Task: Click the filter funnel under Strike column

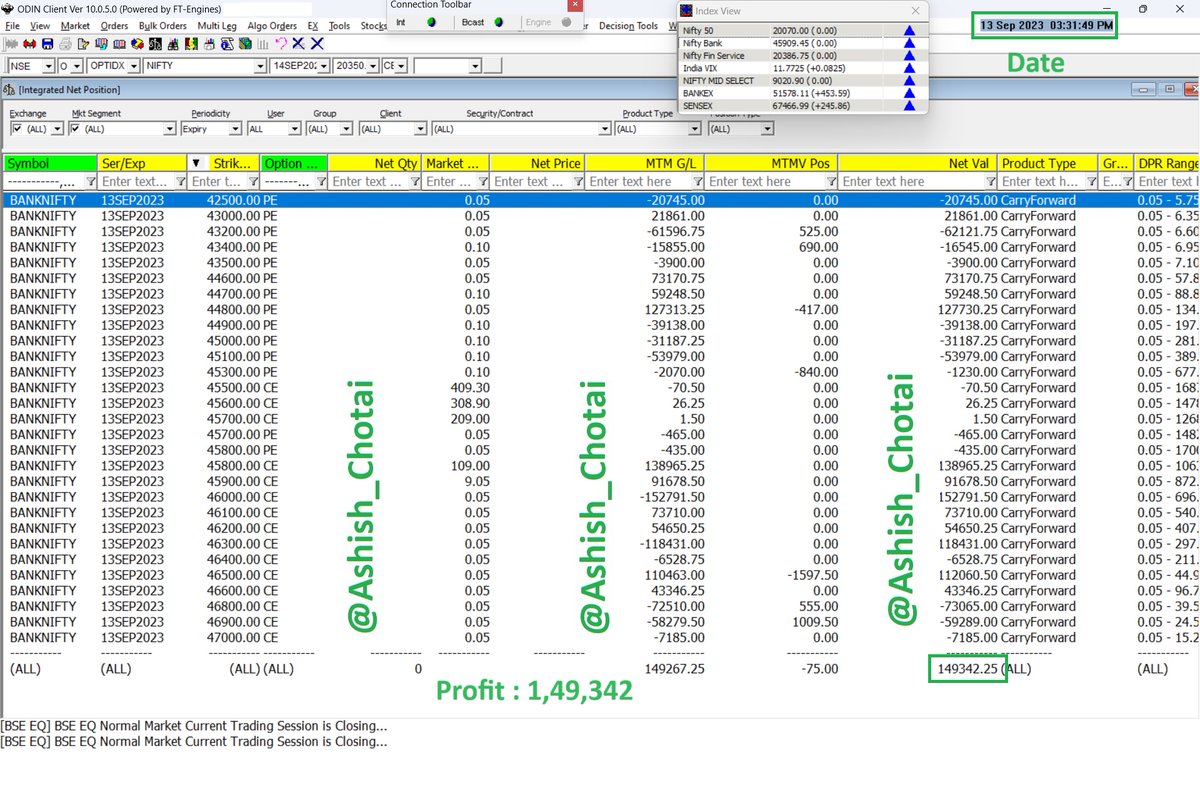Action: 253,181
